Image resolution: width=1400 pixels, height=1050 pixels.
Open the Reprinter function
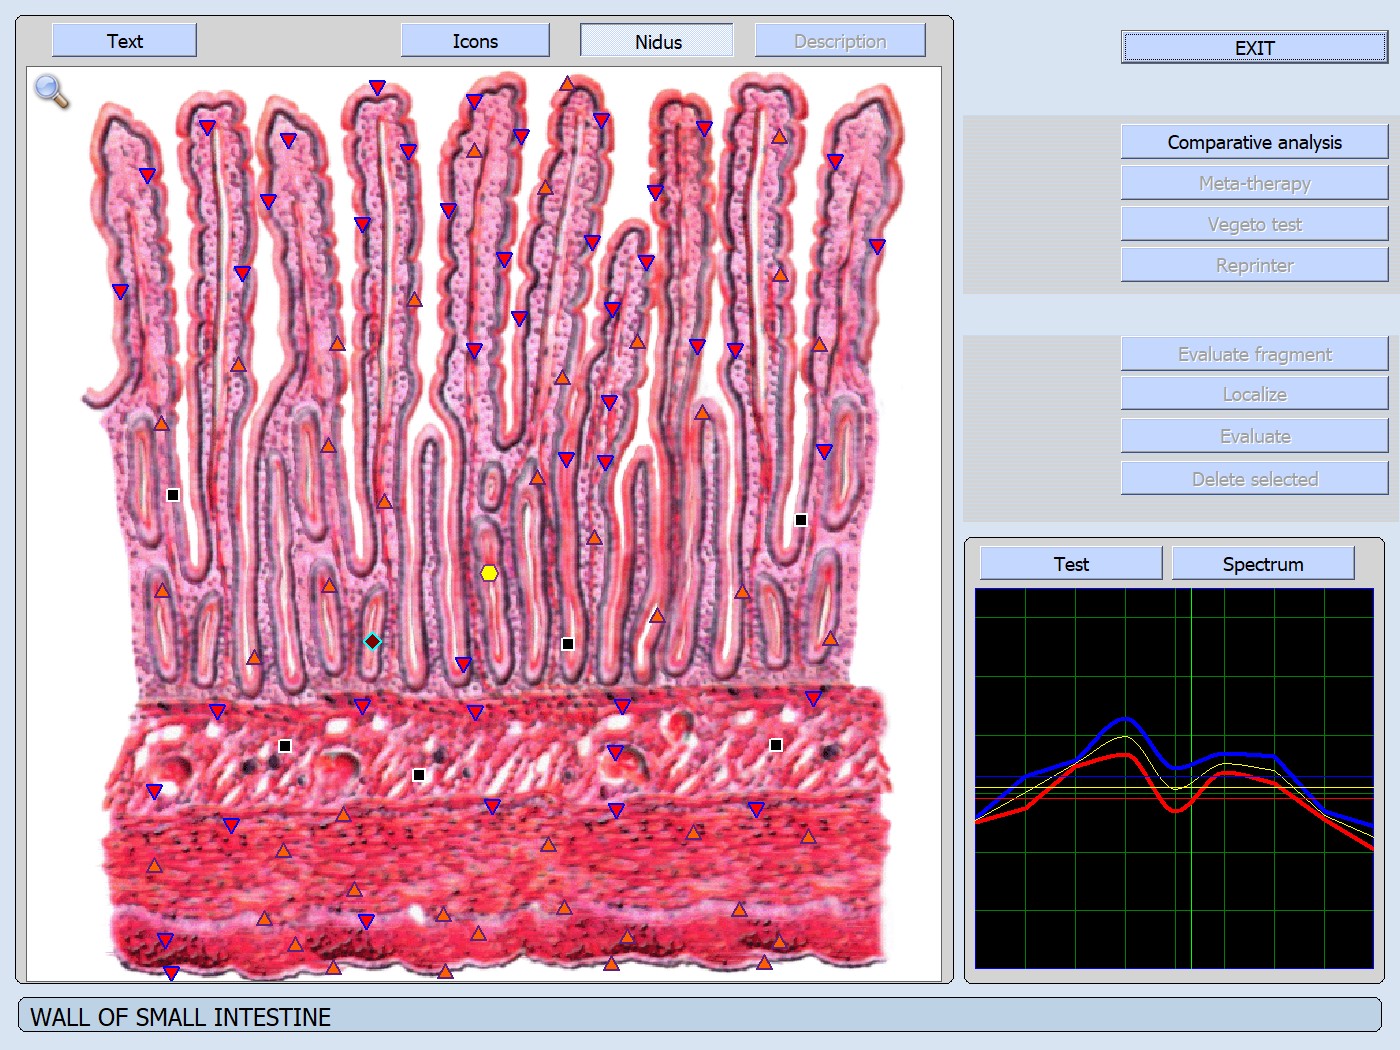point(1254,265)
